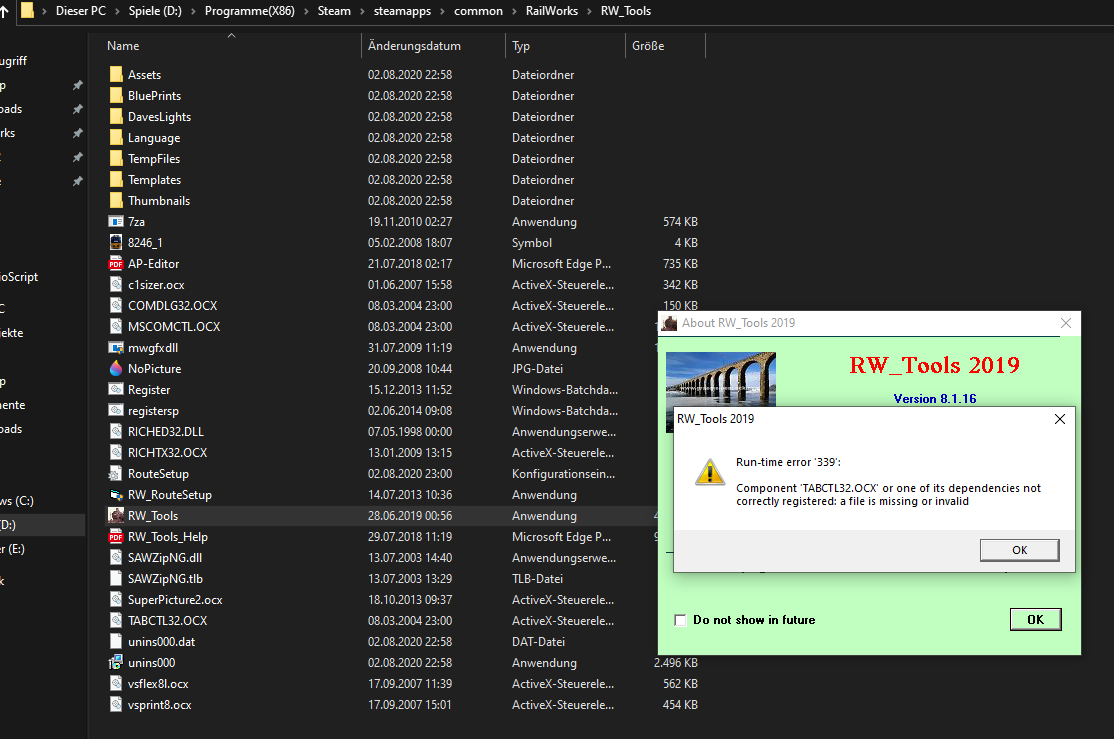Screen dimensions: 1114x739
Task: Select the 7za application icon
Action: (x=116, y=222)
